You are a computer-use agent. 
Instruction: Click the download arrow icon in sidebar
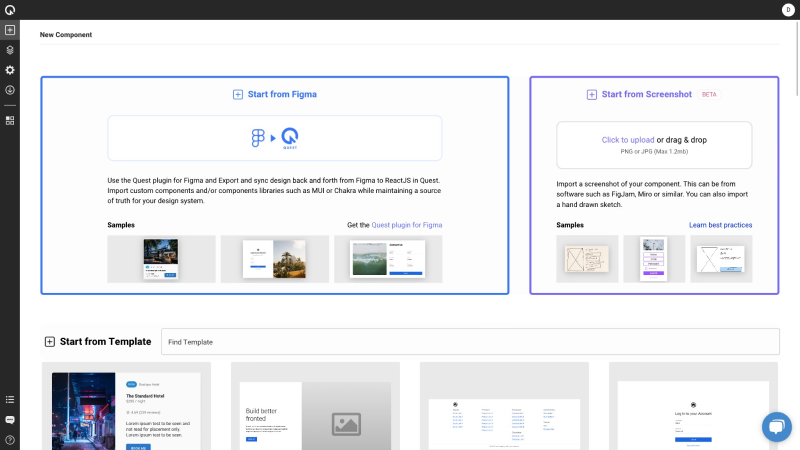coord(10,90)
